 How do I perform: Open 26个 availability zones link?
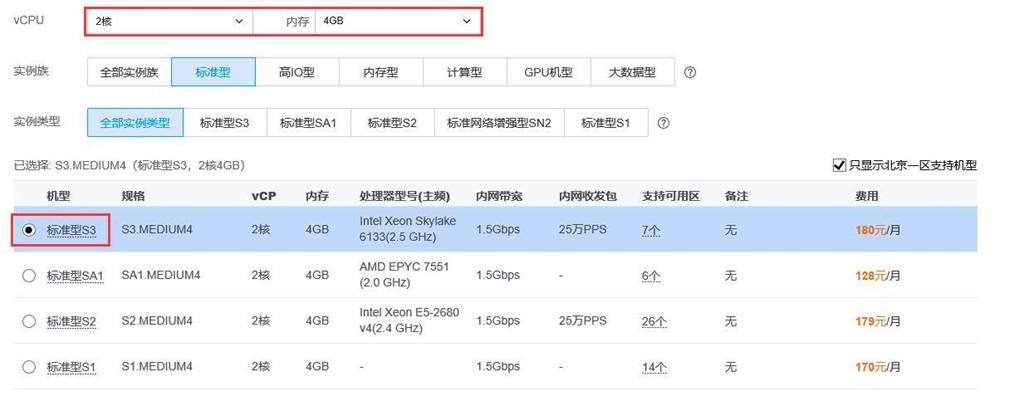[x=652, y=321]
